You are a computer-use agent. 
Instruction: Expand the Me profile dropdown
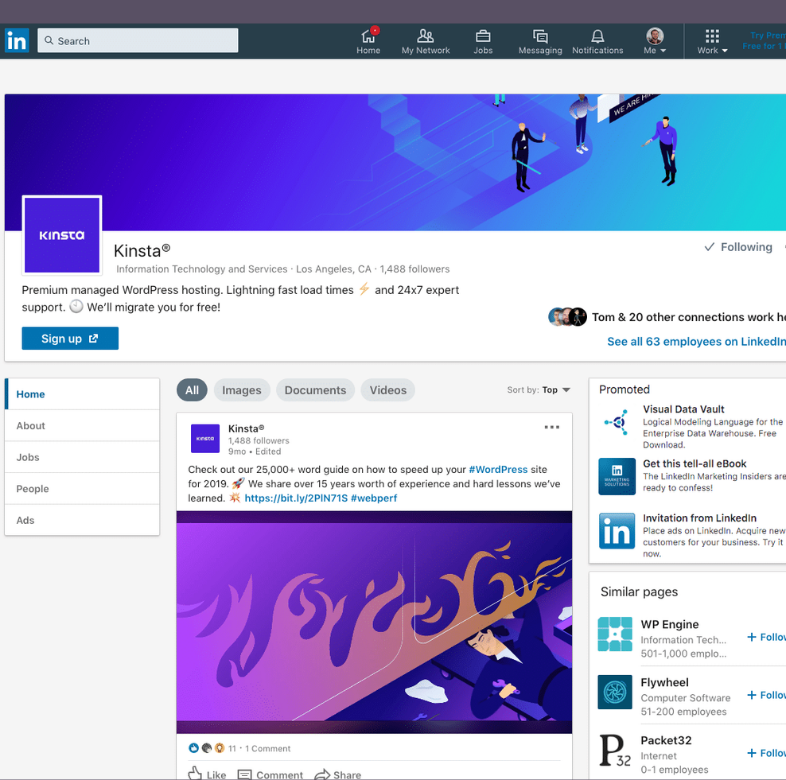(x=655, y=41)
